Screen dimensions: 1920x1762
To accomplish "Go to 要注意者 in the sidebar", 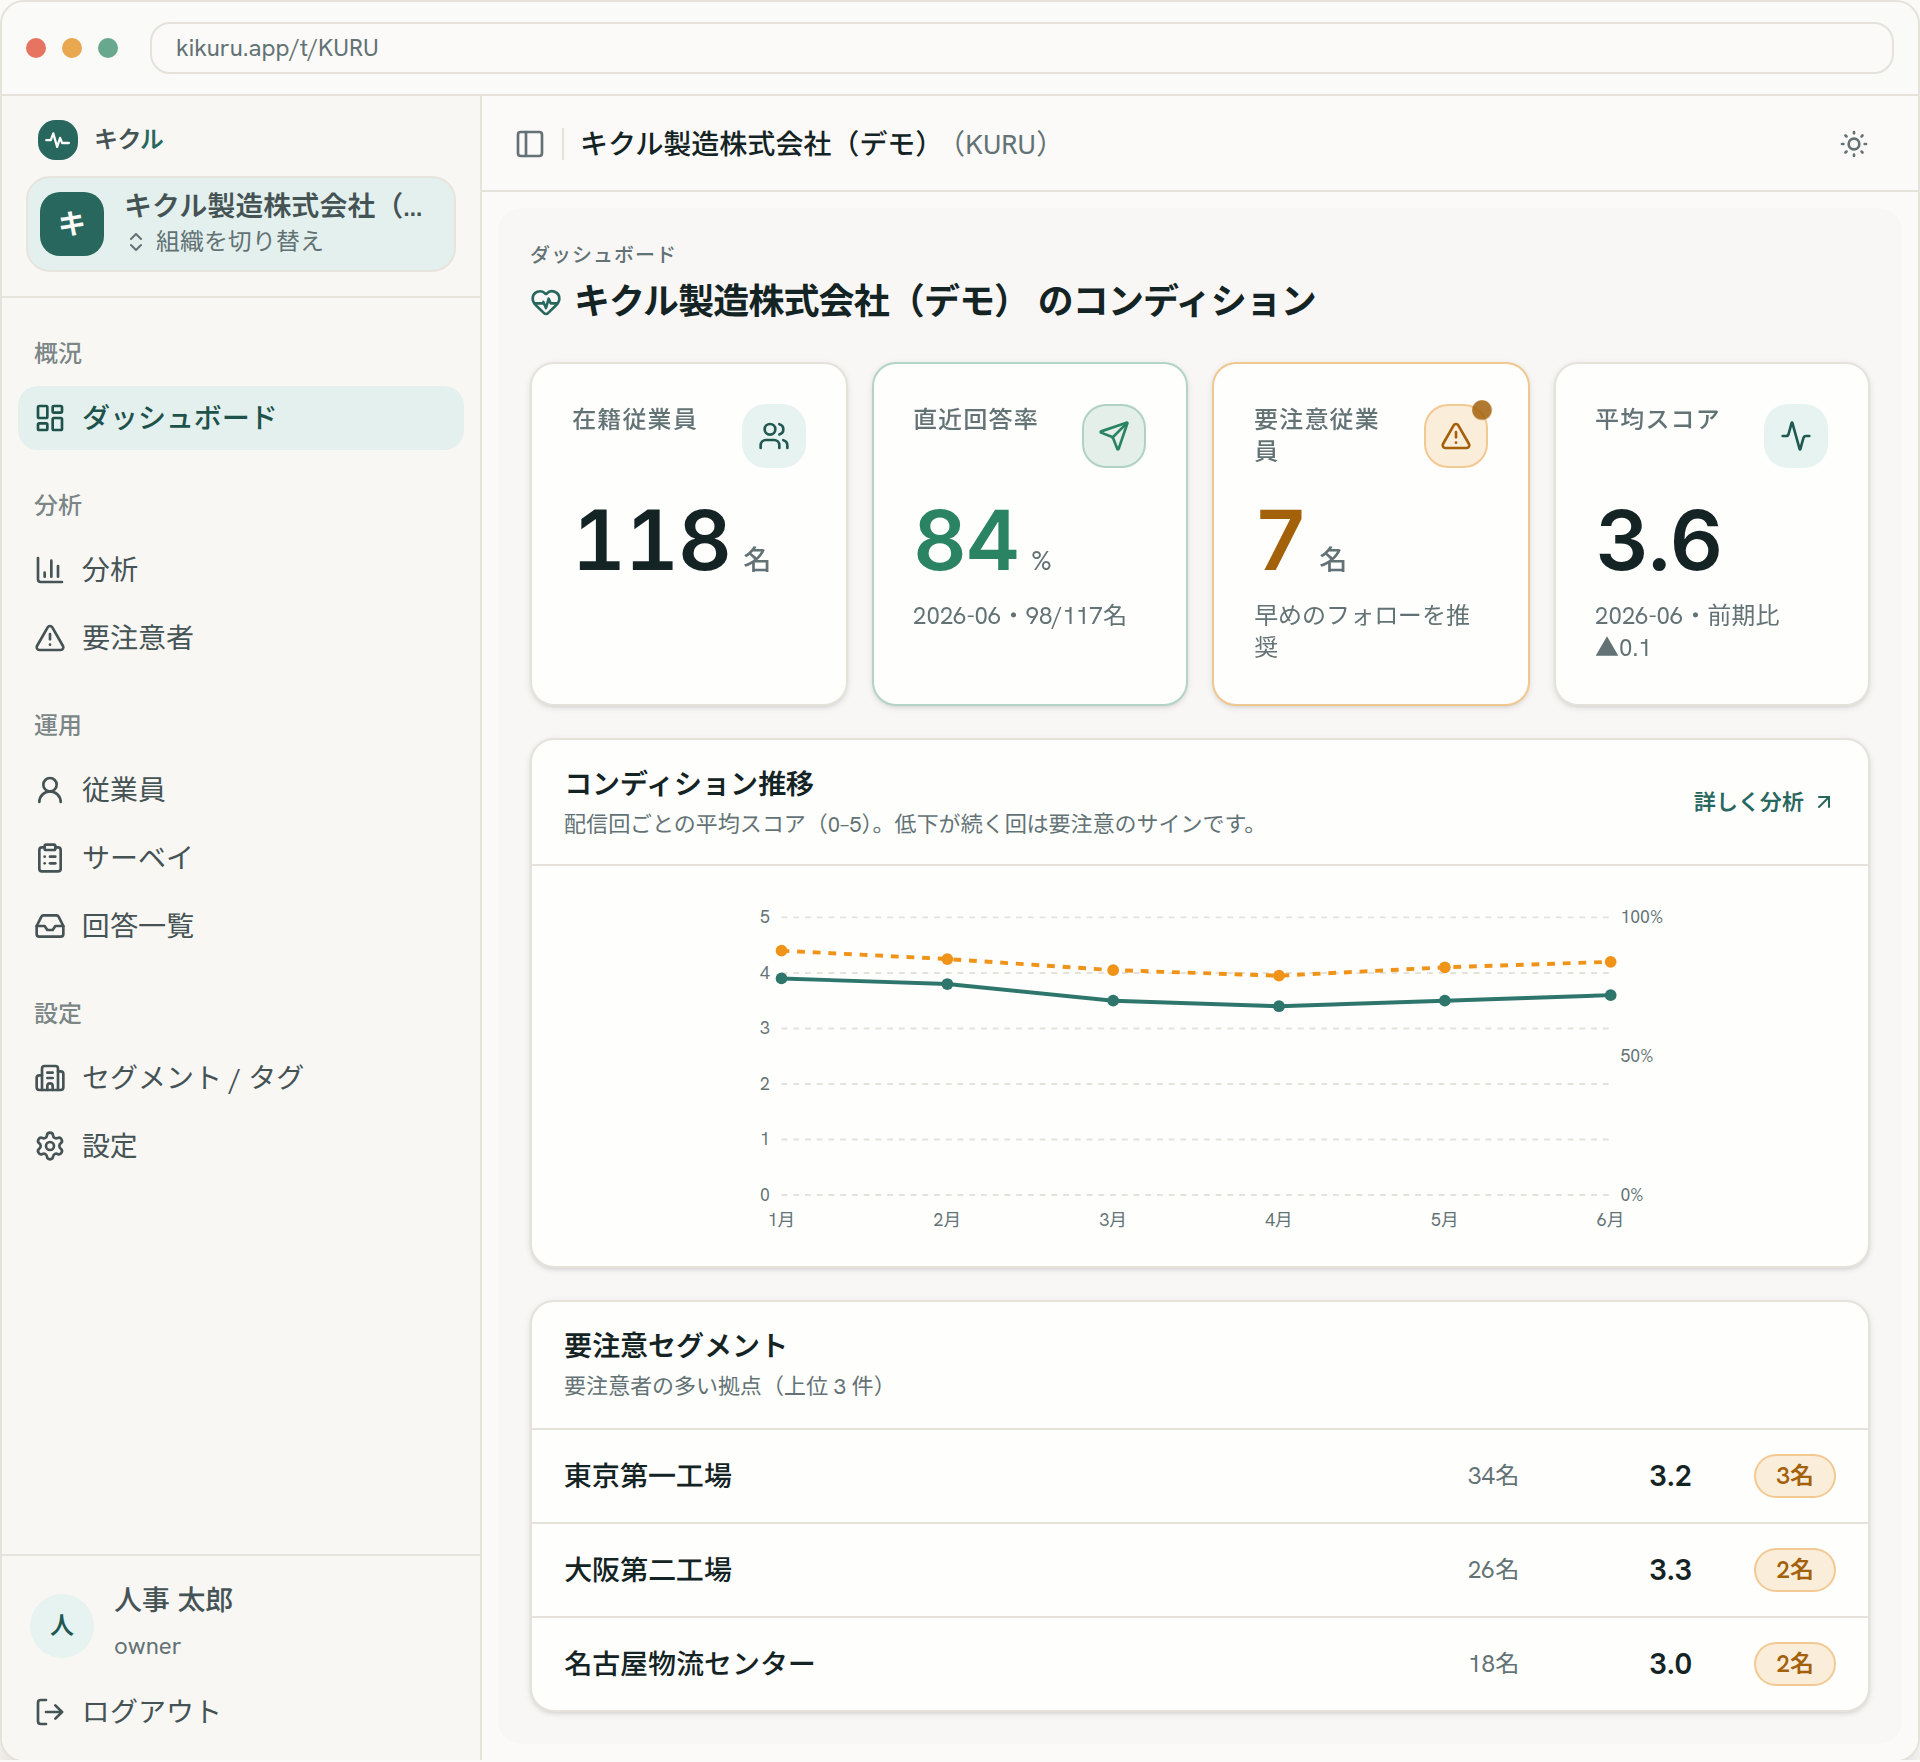I will 241,638.
